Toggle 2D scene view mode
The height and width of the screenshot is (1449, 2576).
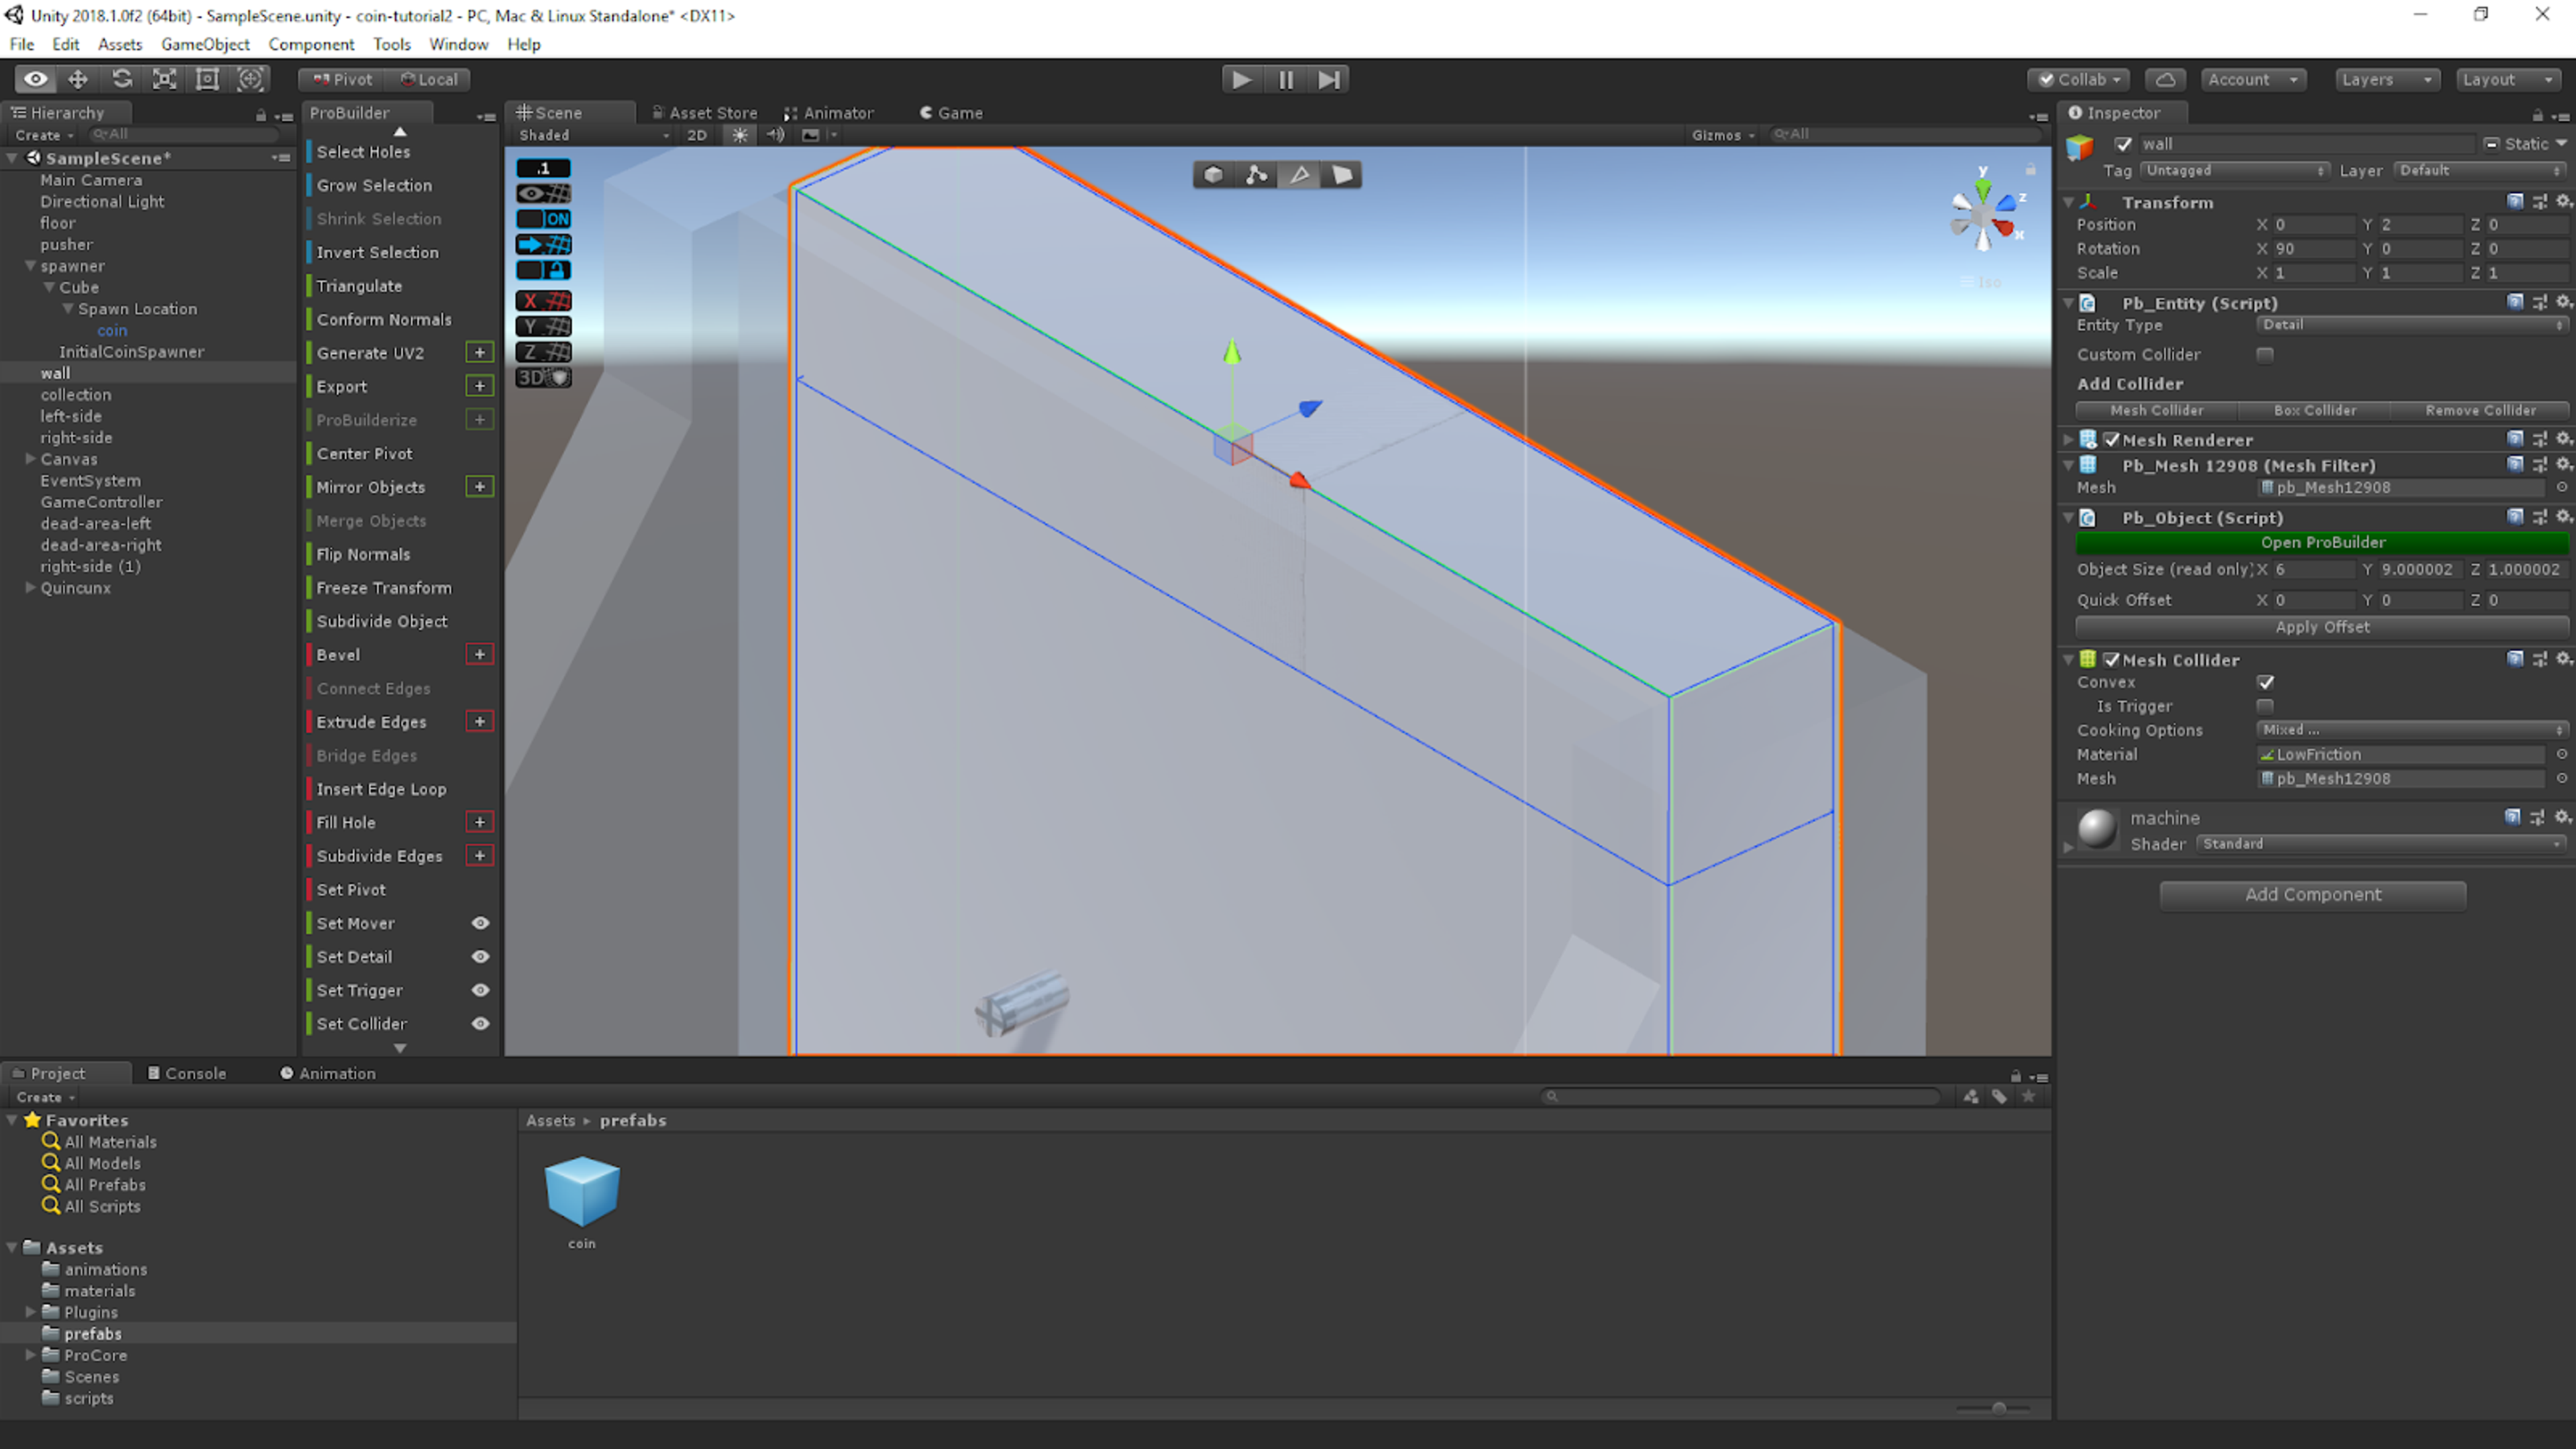point(697,135)
